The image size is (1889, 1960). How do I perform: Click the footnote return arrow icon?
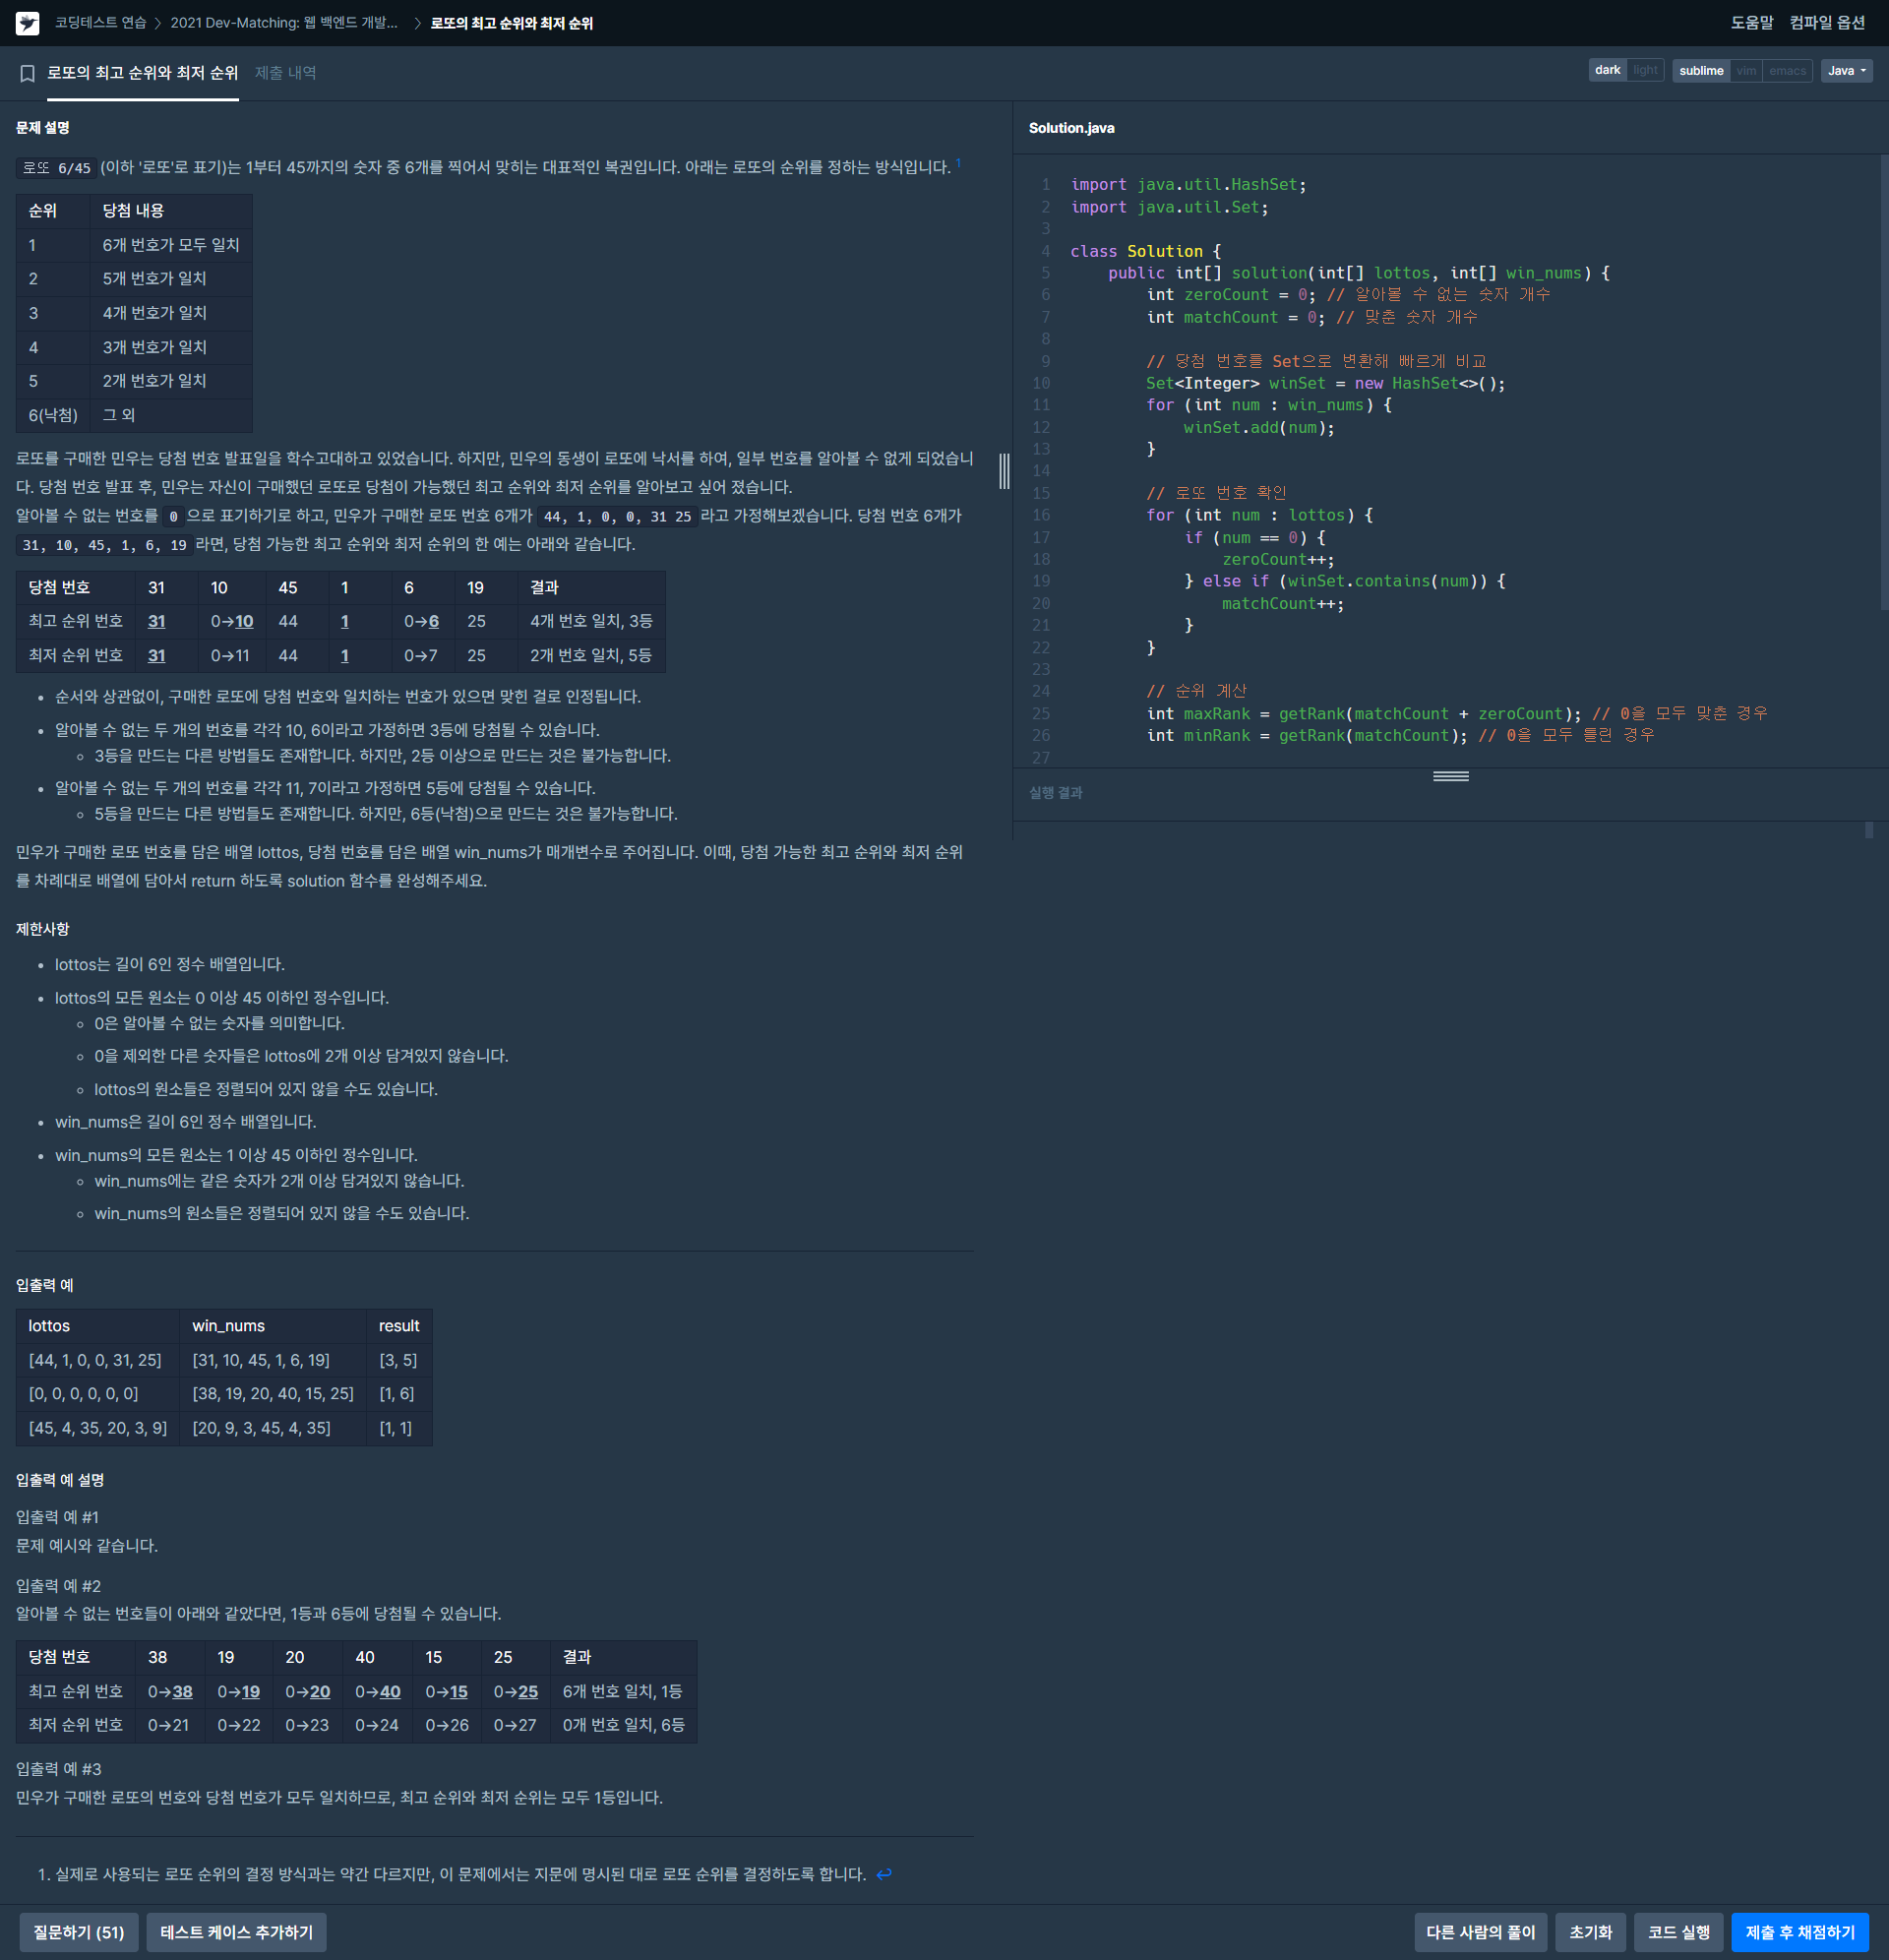(883, 1874)
